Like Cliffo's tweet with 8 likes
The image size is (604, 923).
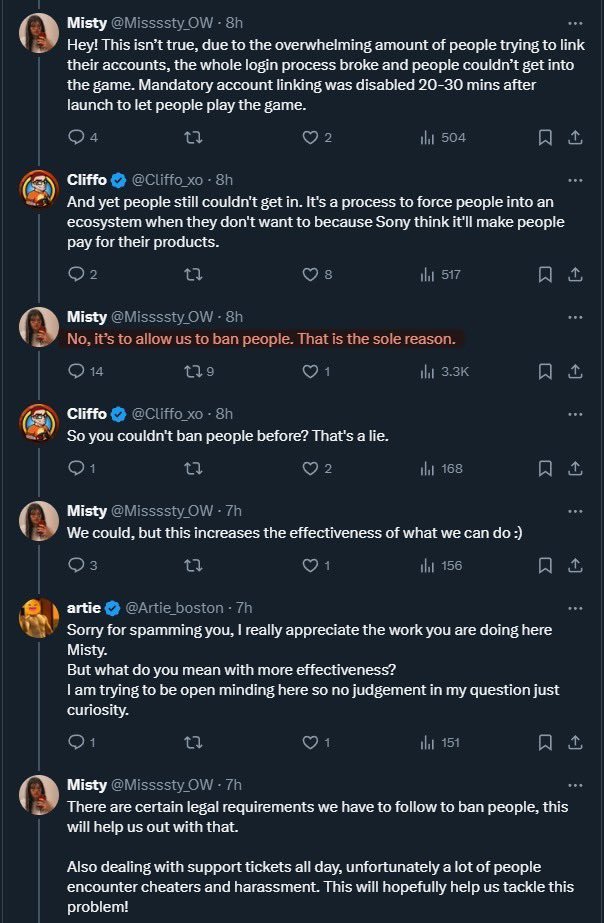click(x=310, y=274)
